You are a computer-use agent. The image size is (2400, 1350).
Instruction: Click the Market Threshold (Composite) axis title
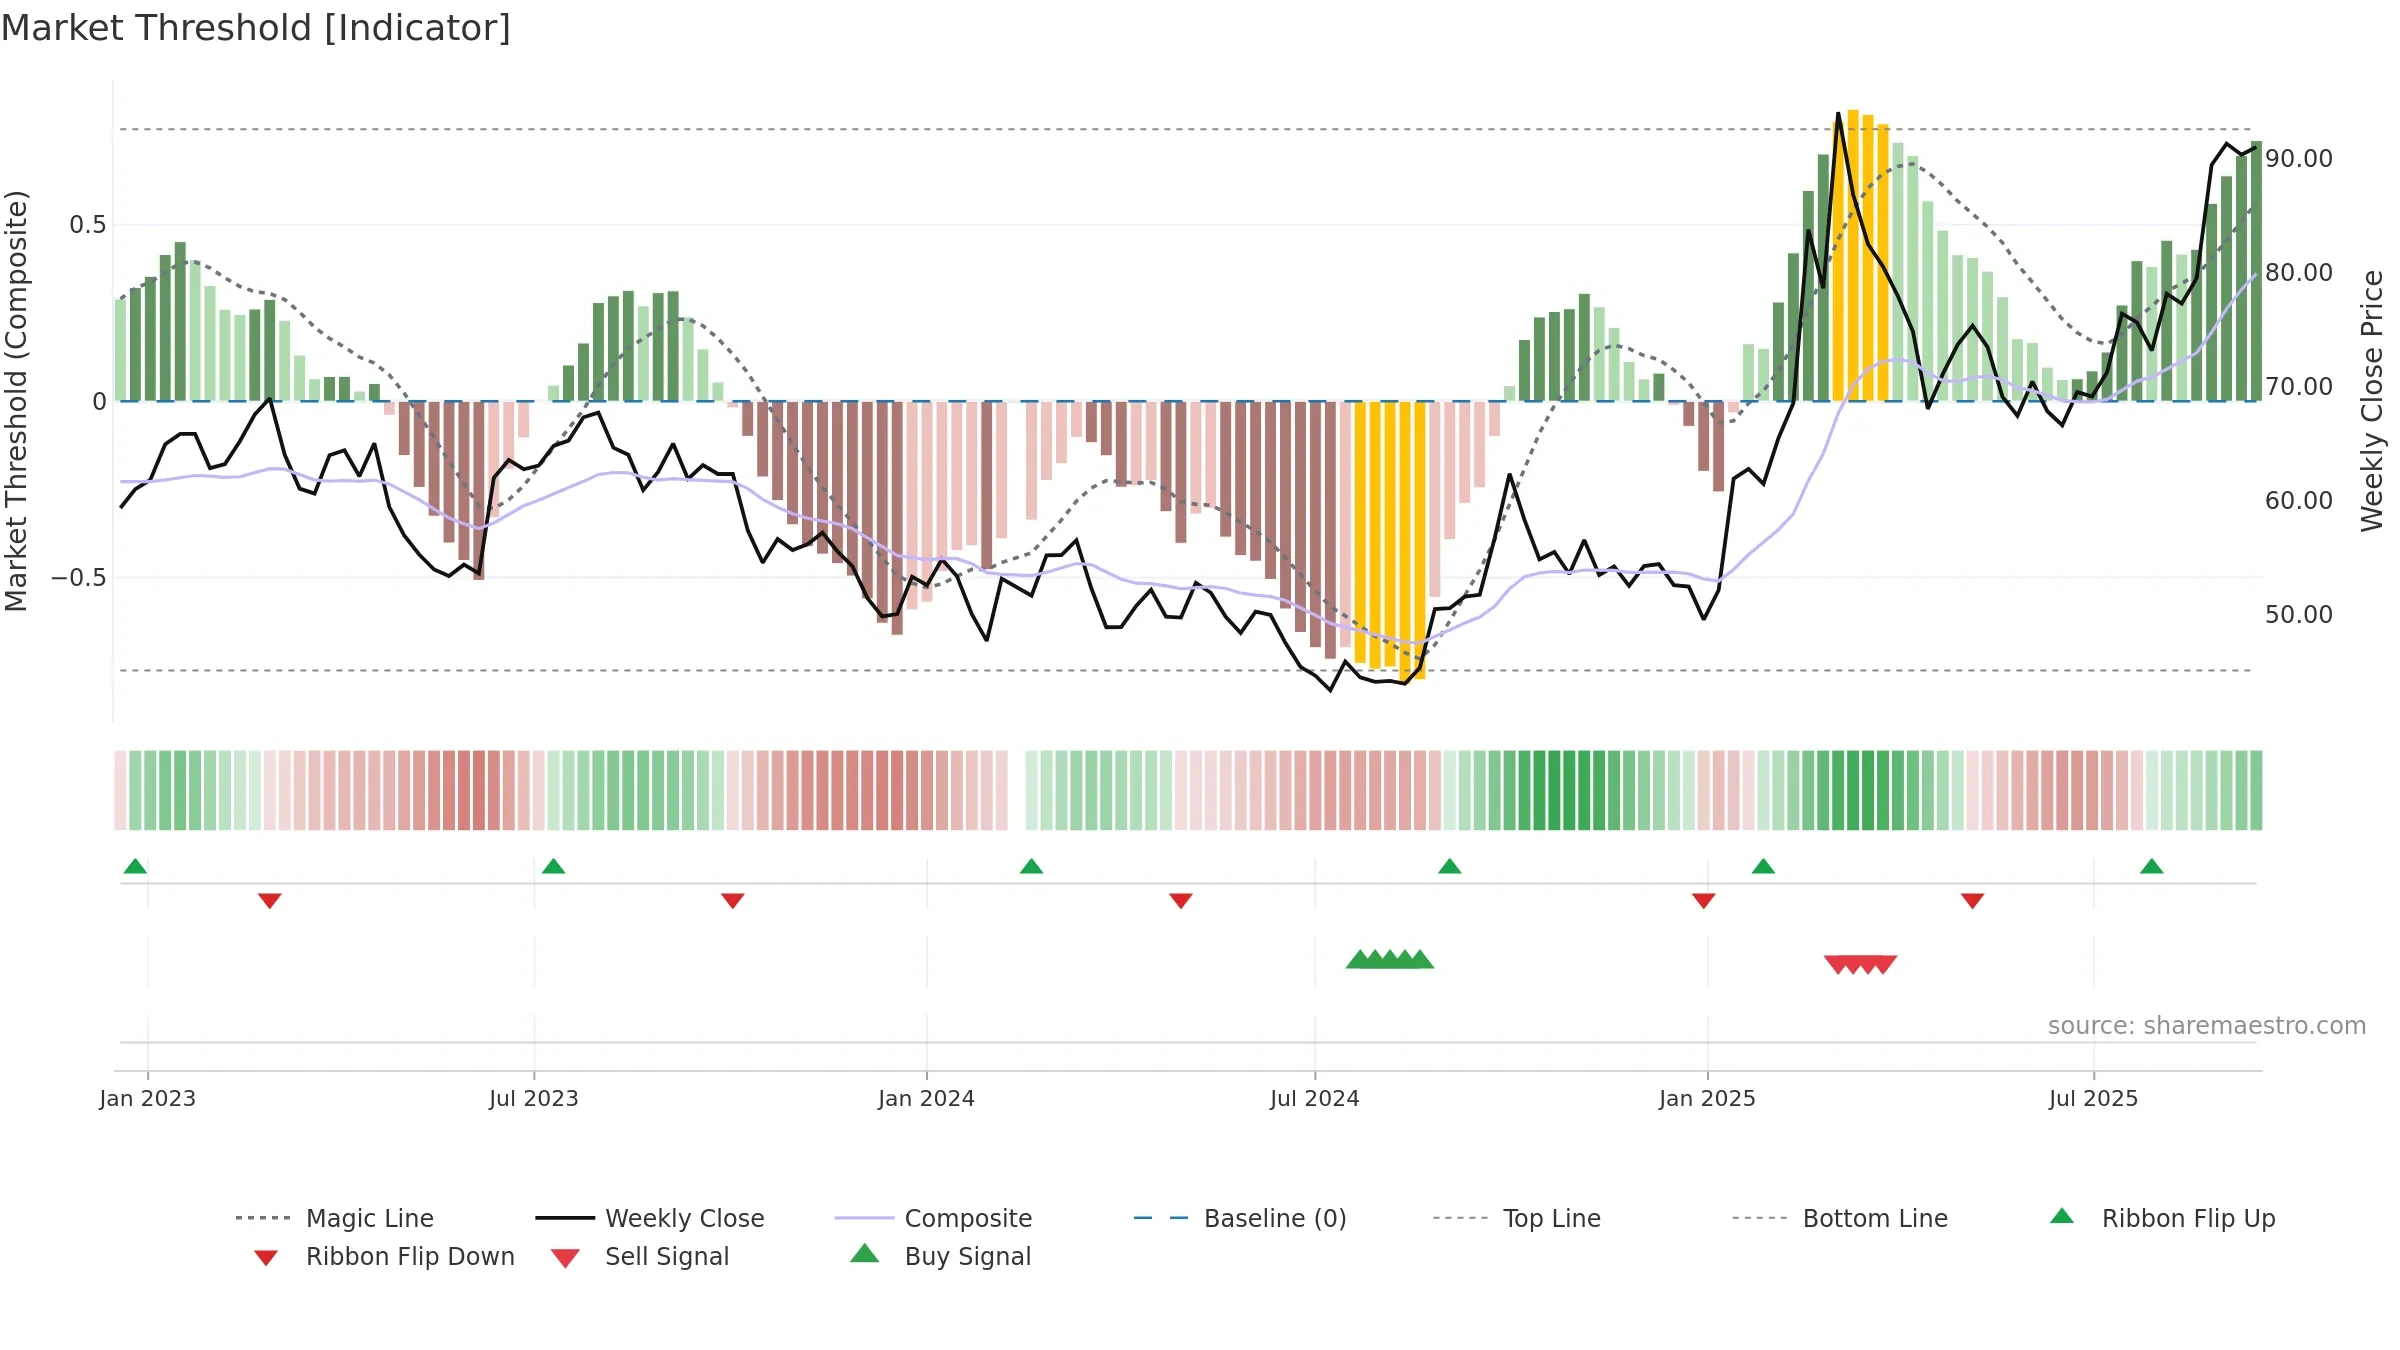[16, 401]
